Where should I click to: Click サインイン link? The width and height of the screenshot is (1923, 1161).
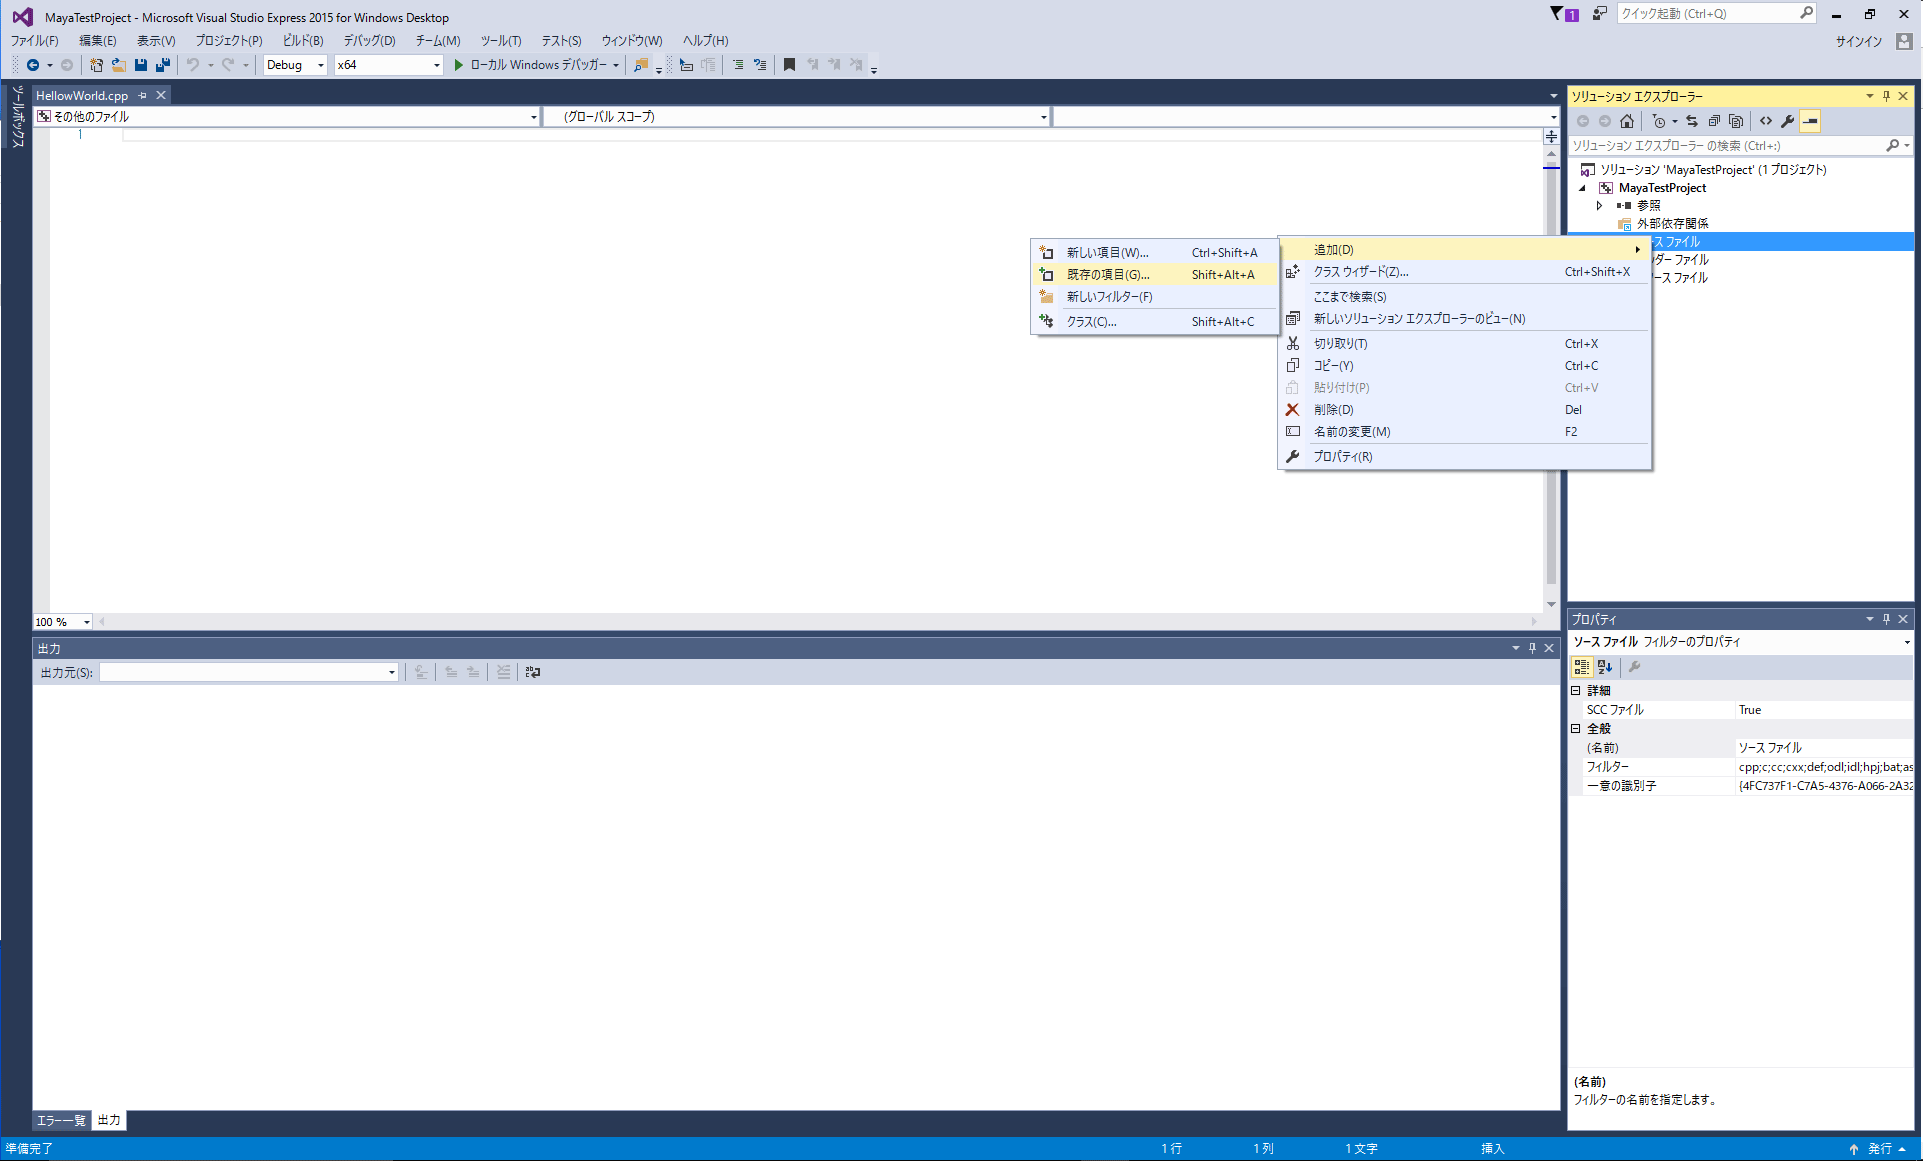pos(1858,41)
